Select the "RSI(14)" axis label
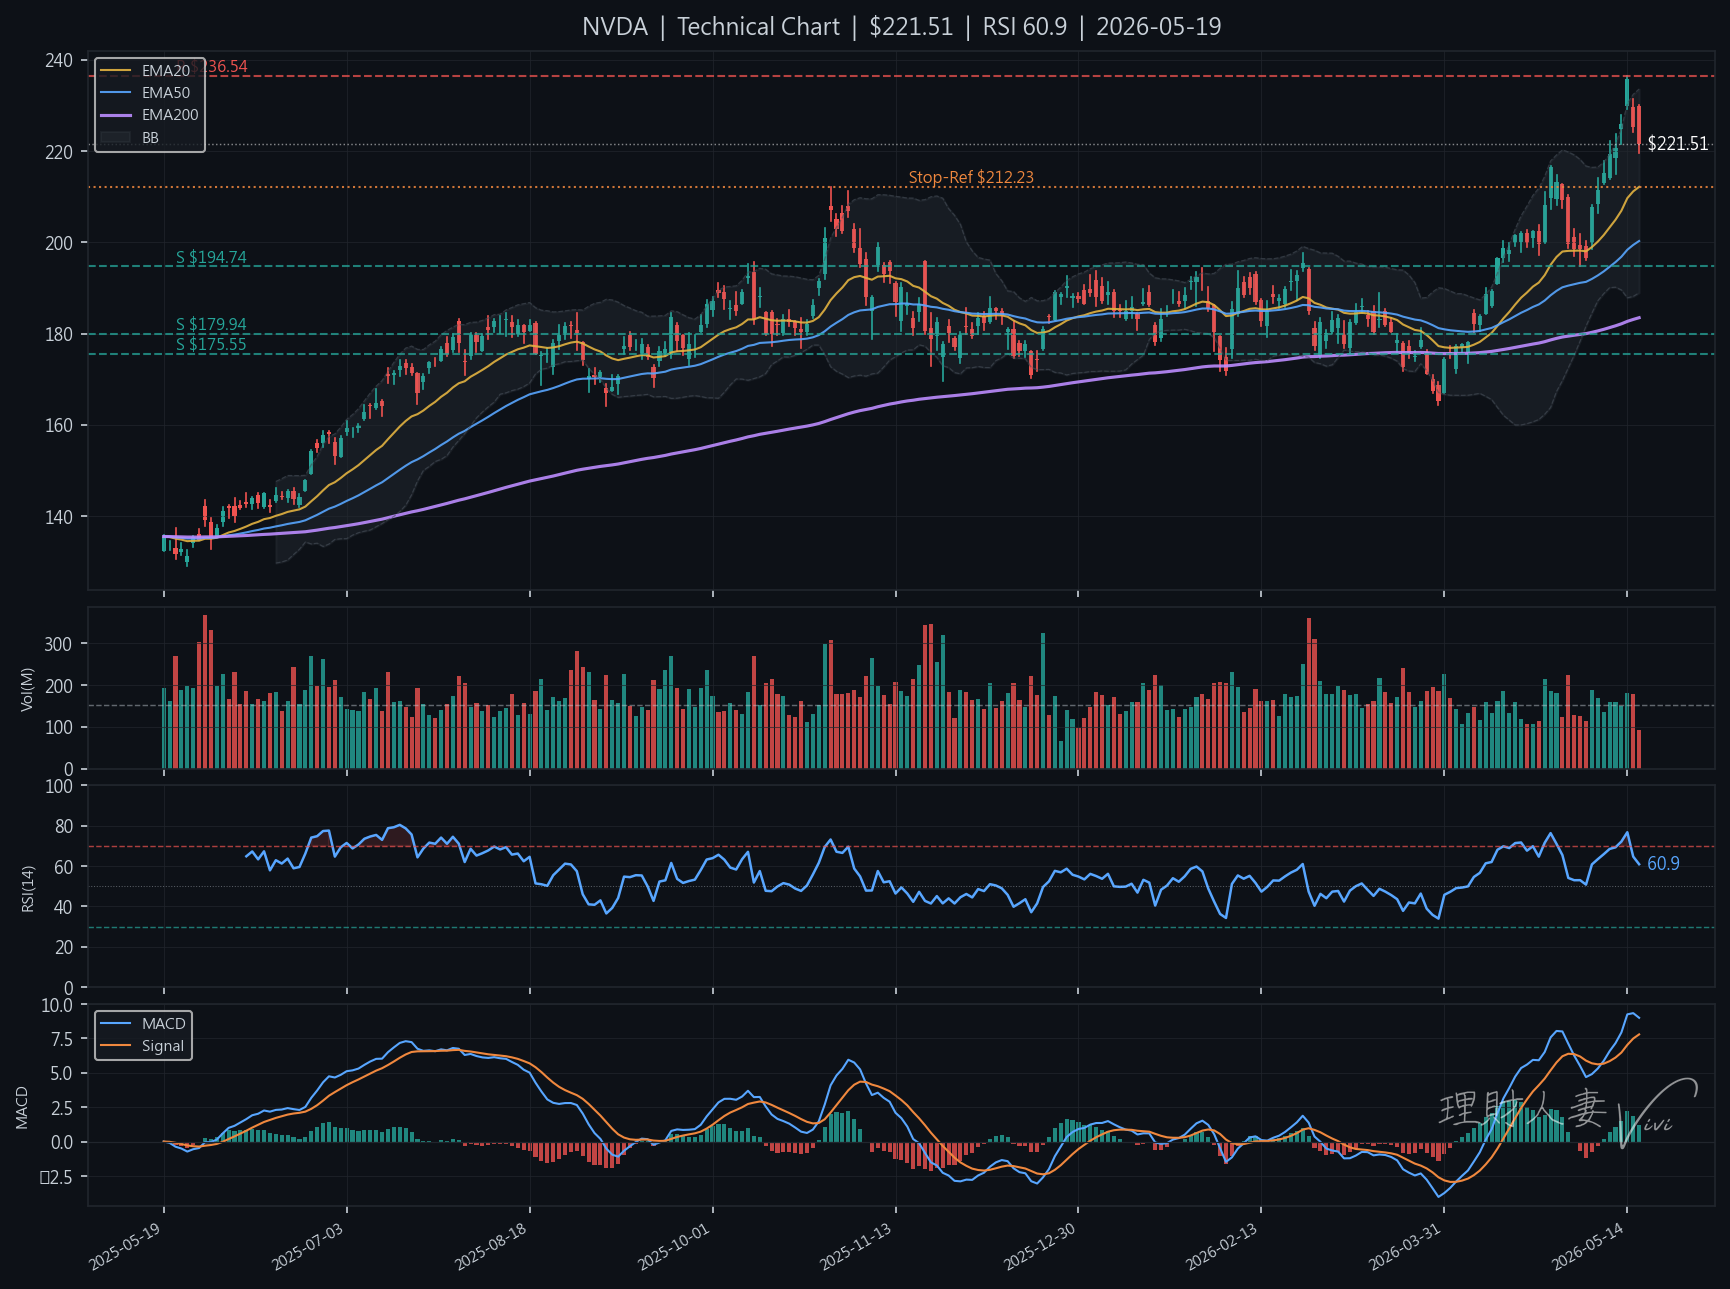1730x1289 pixels. pyautogui.click(x=27, y=888)
